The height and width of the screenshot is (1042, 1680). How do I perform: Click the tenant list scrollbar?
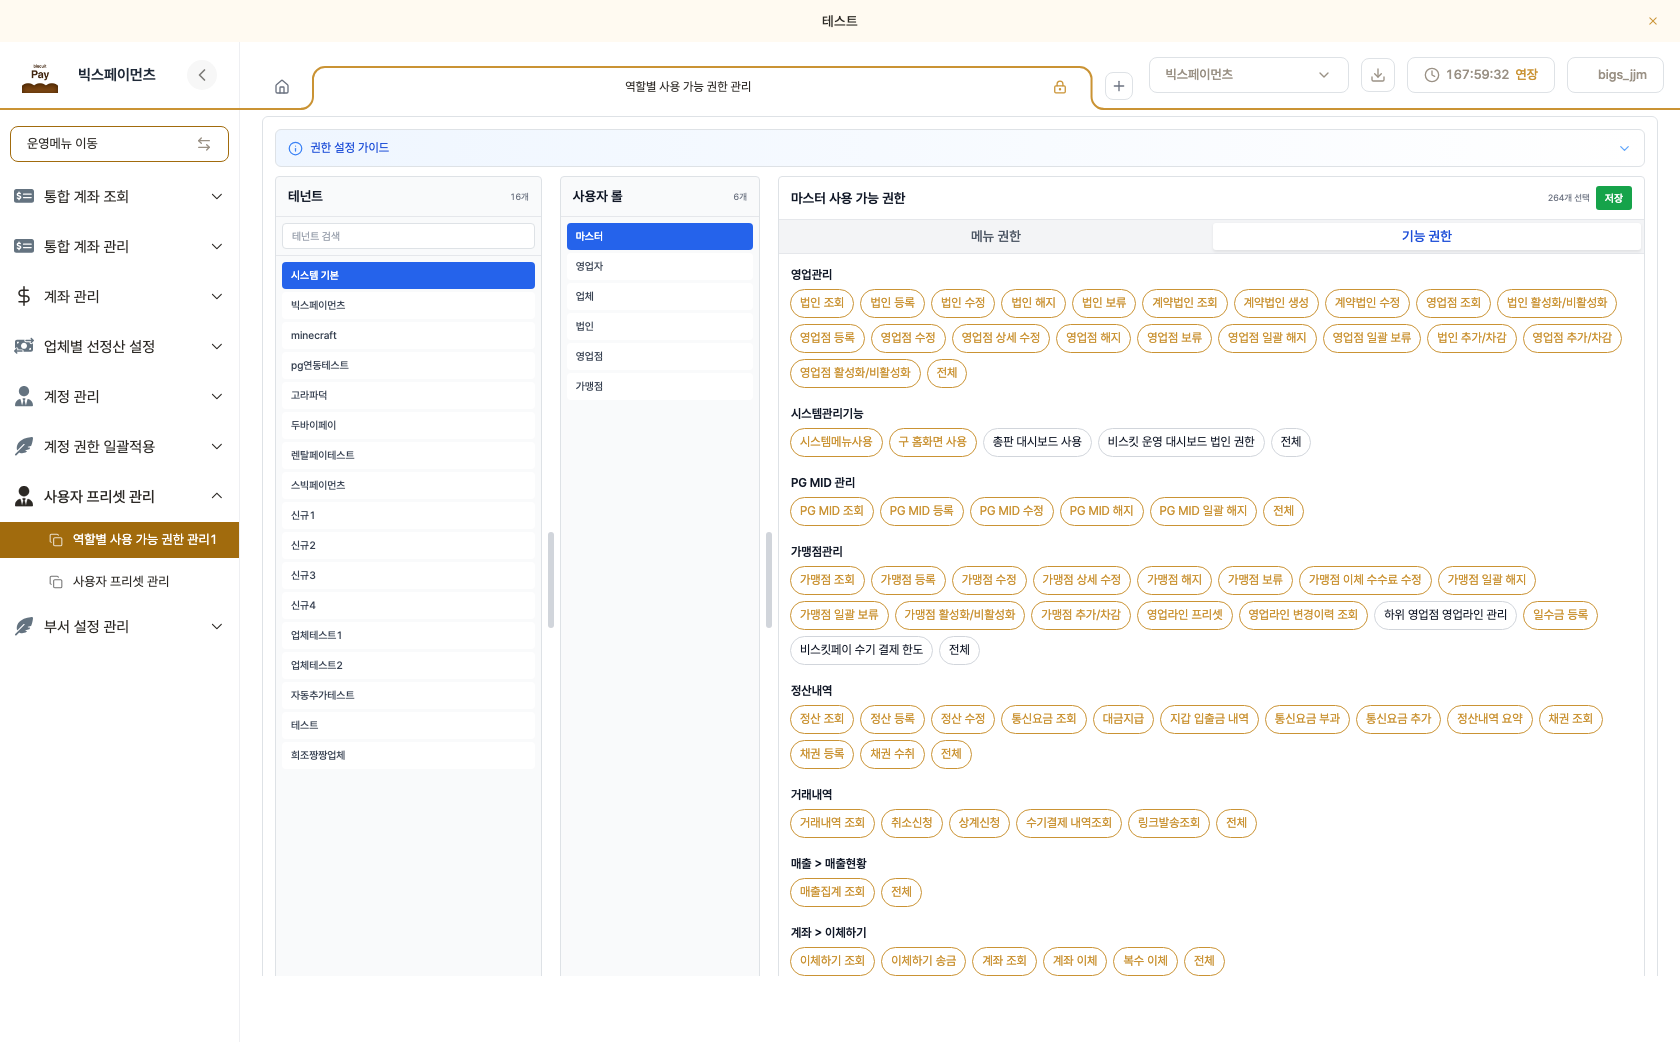(x=551, y=580)
